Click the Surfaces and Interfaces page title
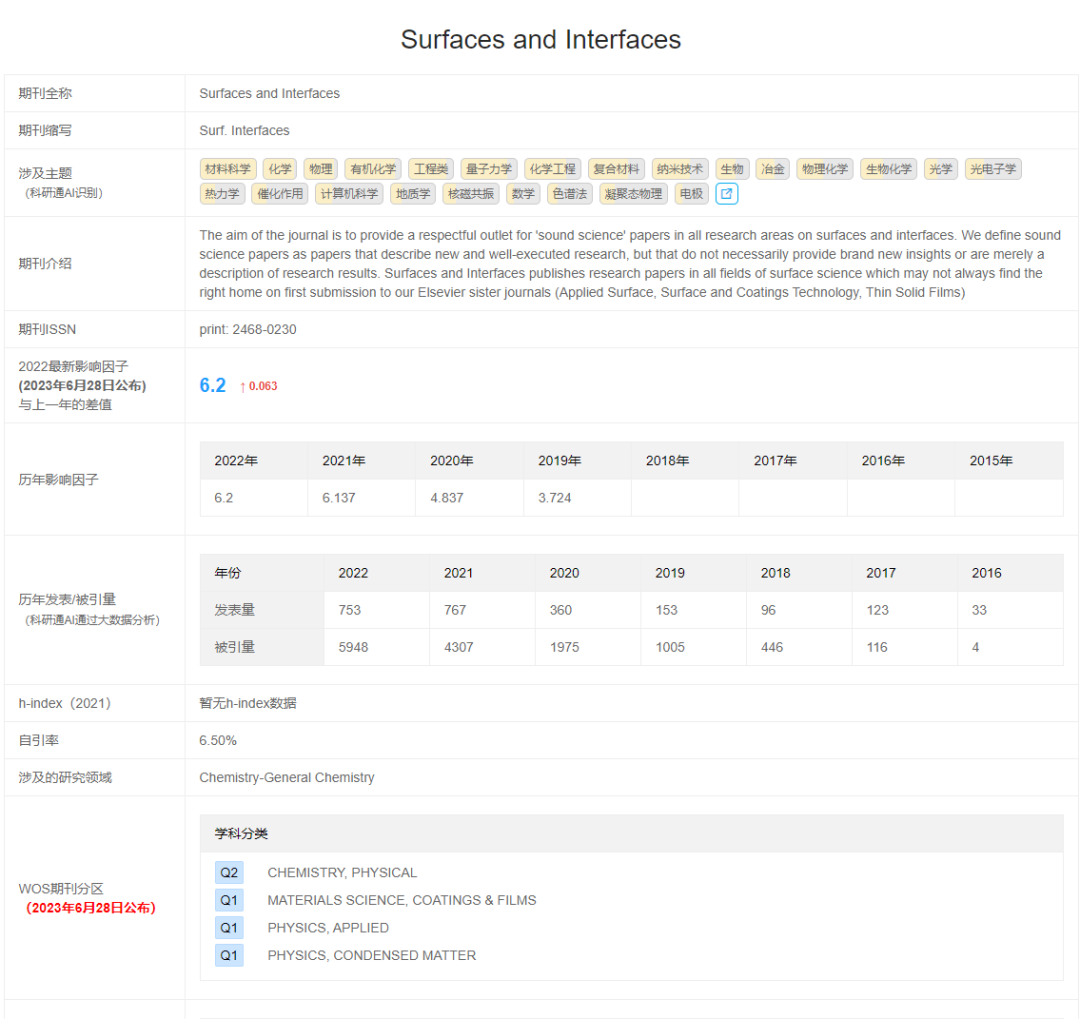 pyautogui.click(x=540, y=39)
